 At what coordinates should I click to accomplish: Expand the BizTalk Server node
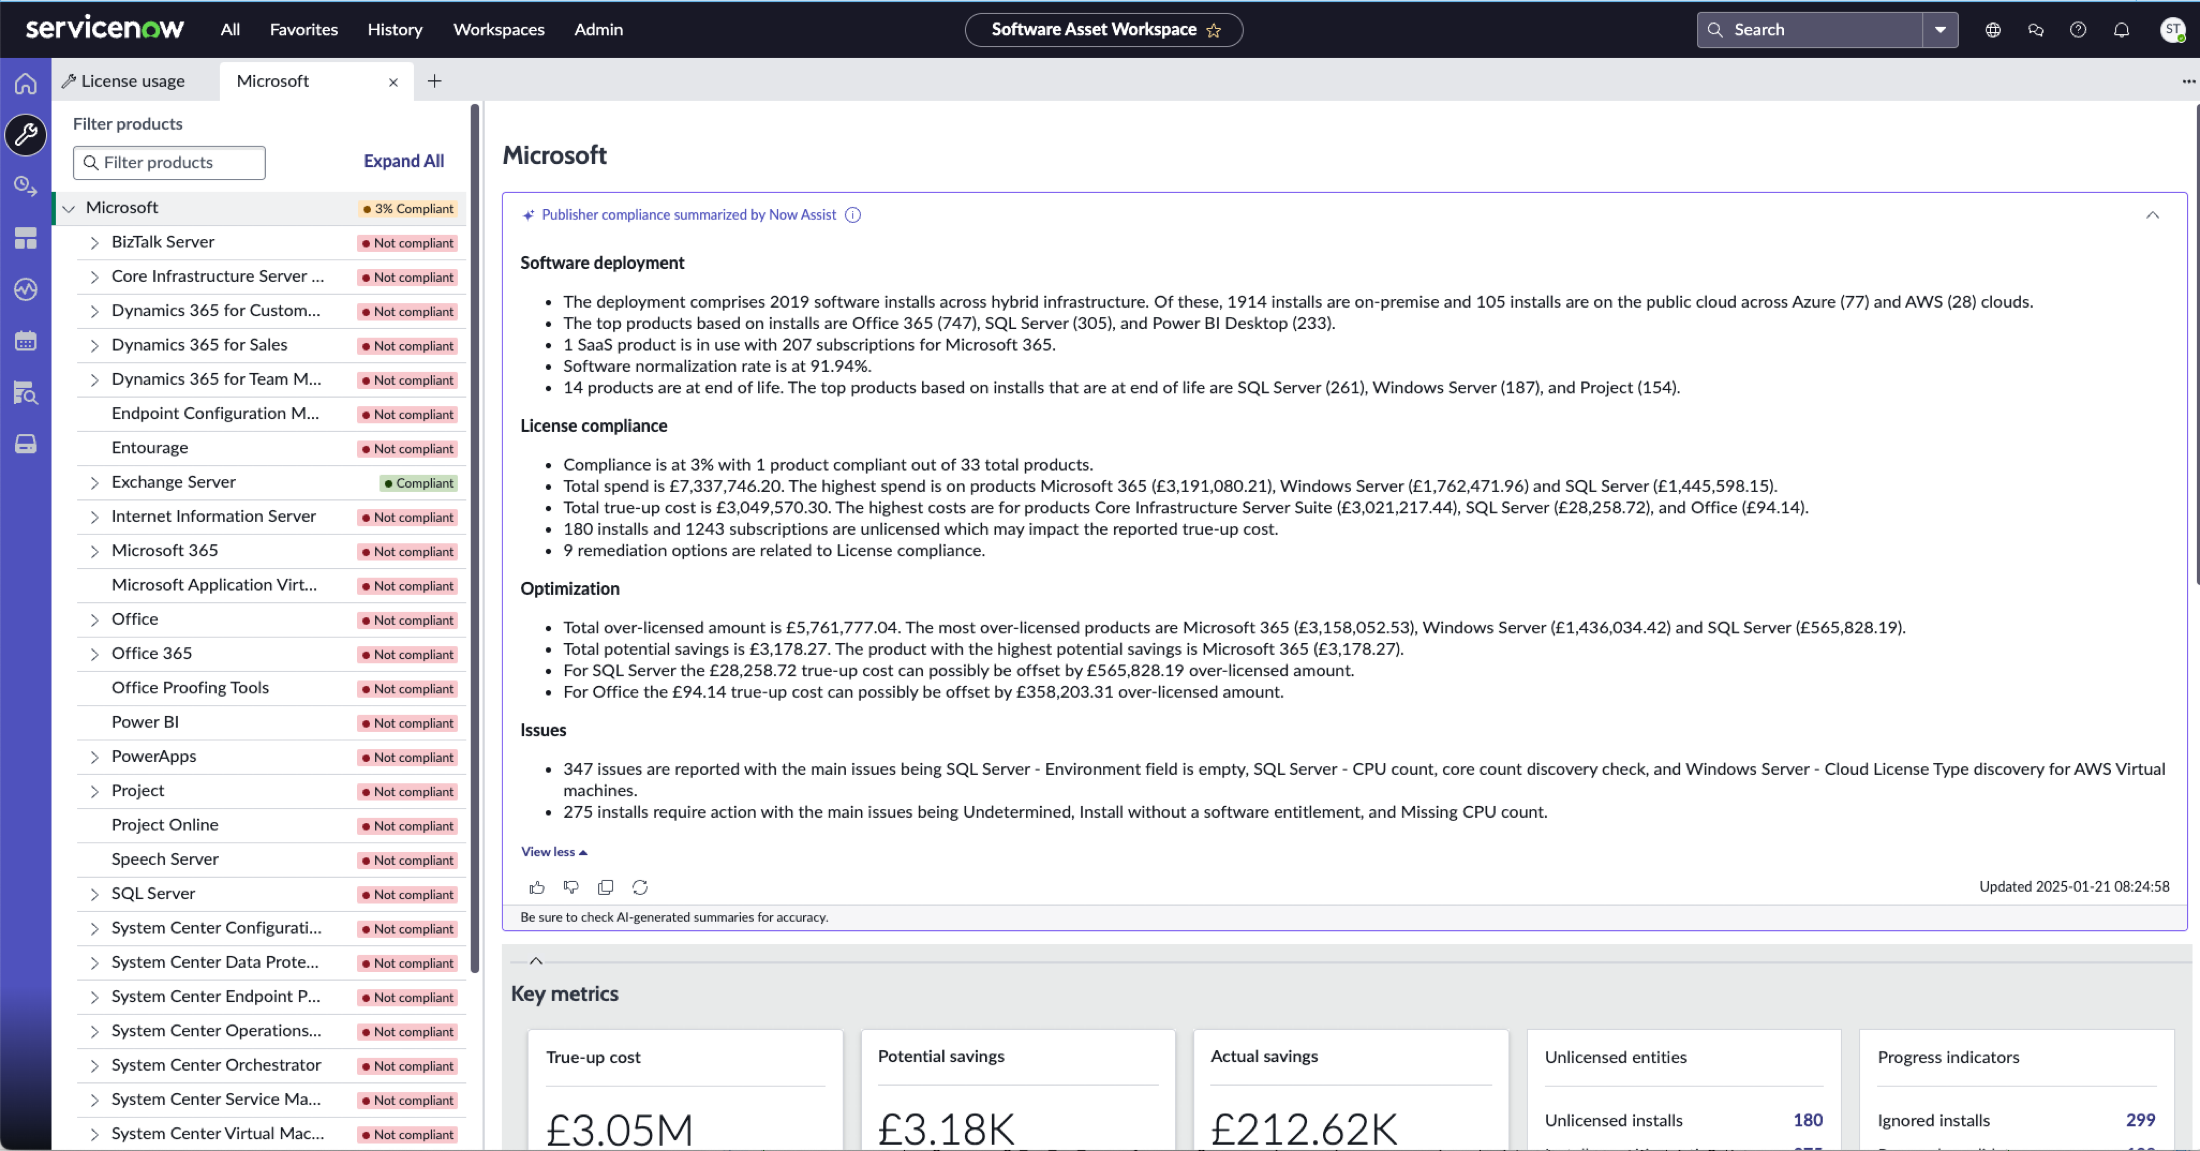pyautogui.click(x=94, y=243)
